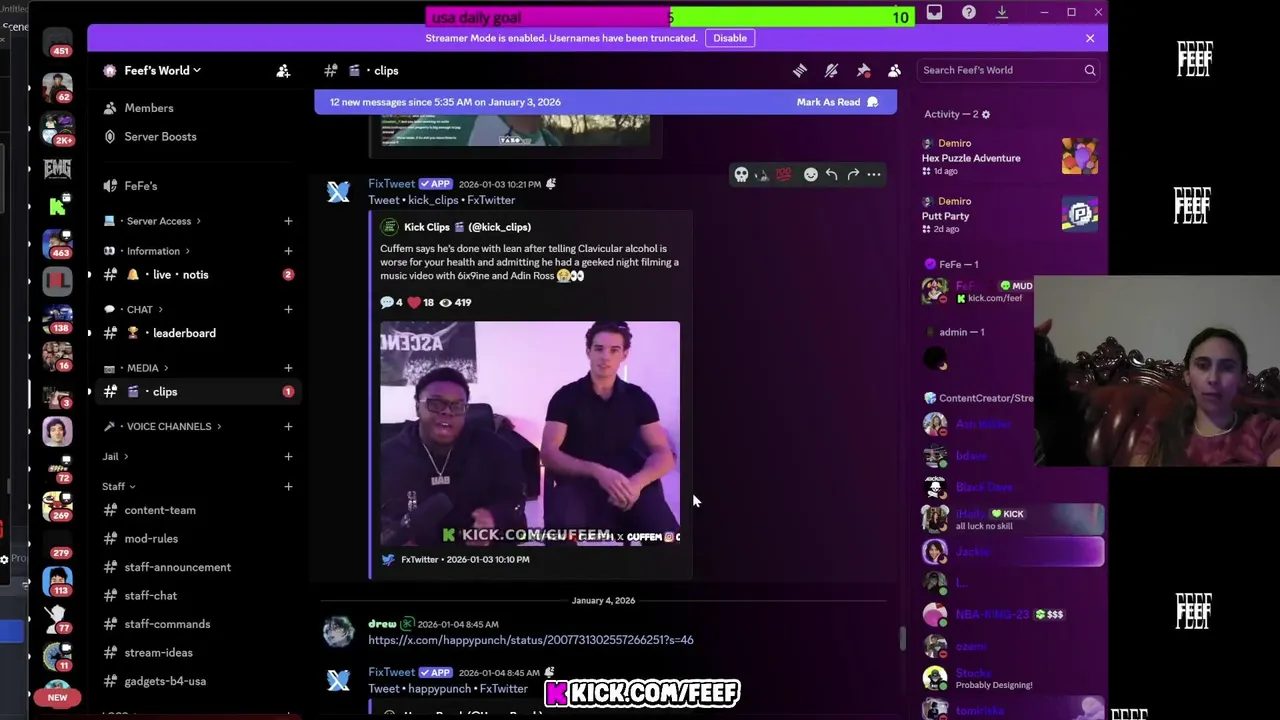Viewport: 1280px width, 720px height.
Task: Open the inbox icon in title bar
Action: [x=934, y=12]
